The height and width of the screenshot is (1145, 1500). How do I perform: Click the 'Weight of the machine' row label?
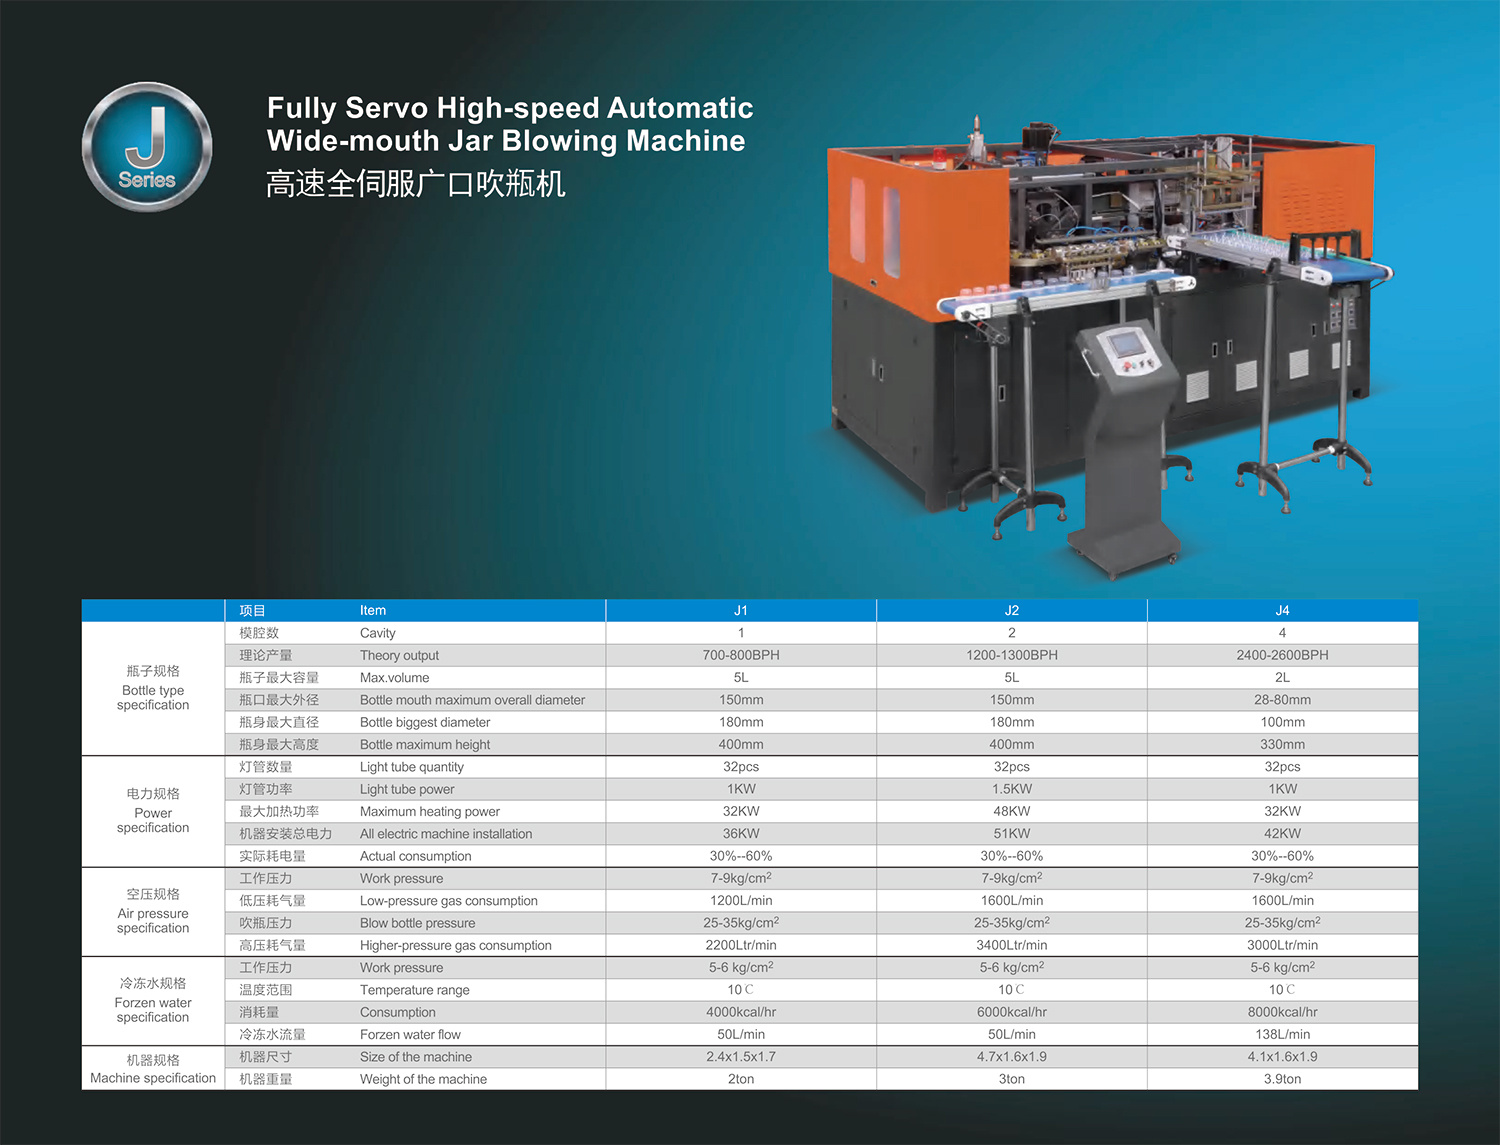coord(423,1079)
